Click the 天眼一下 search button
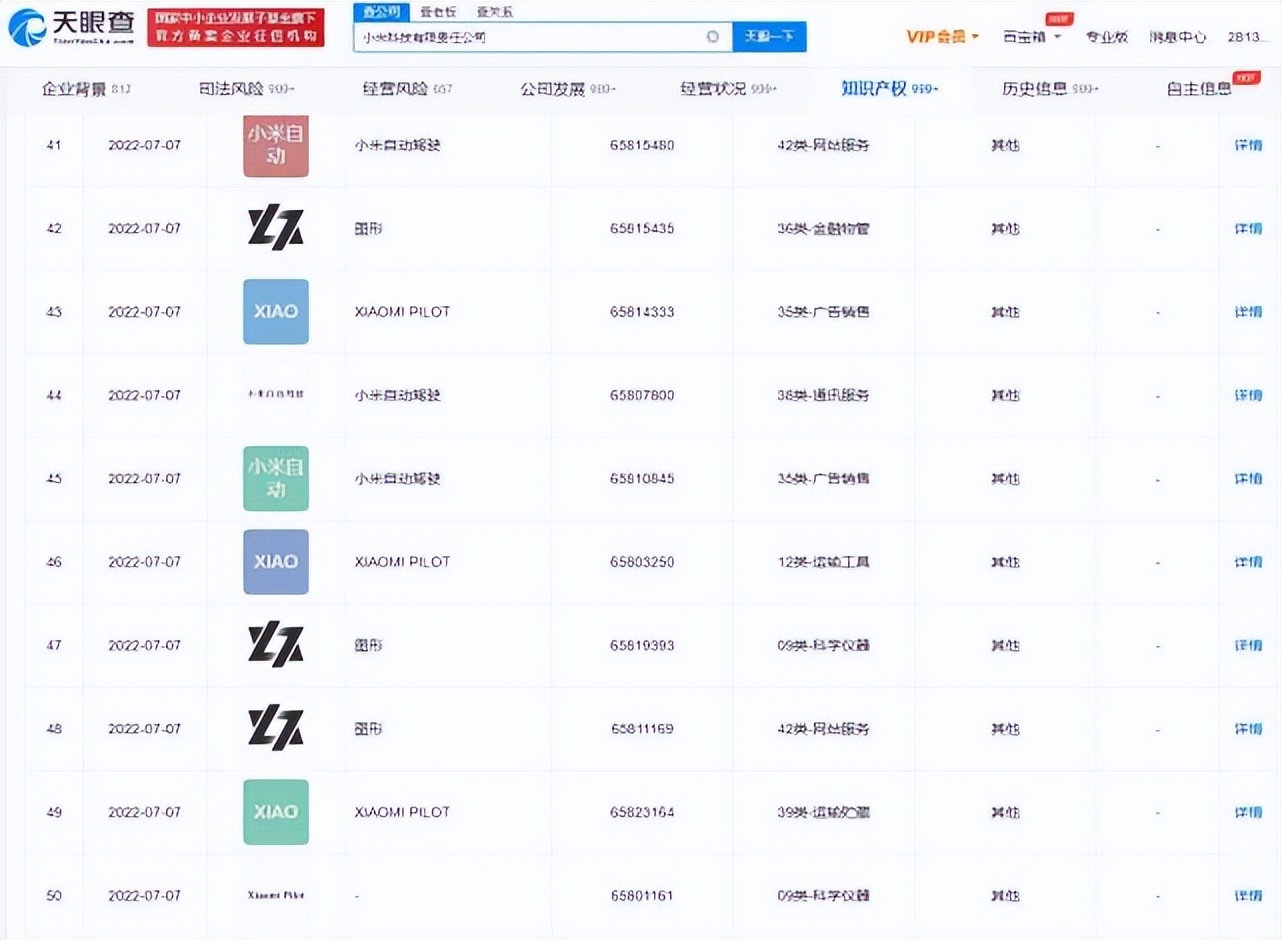 [x=770, y=37]
